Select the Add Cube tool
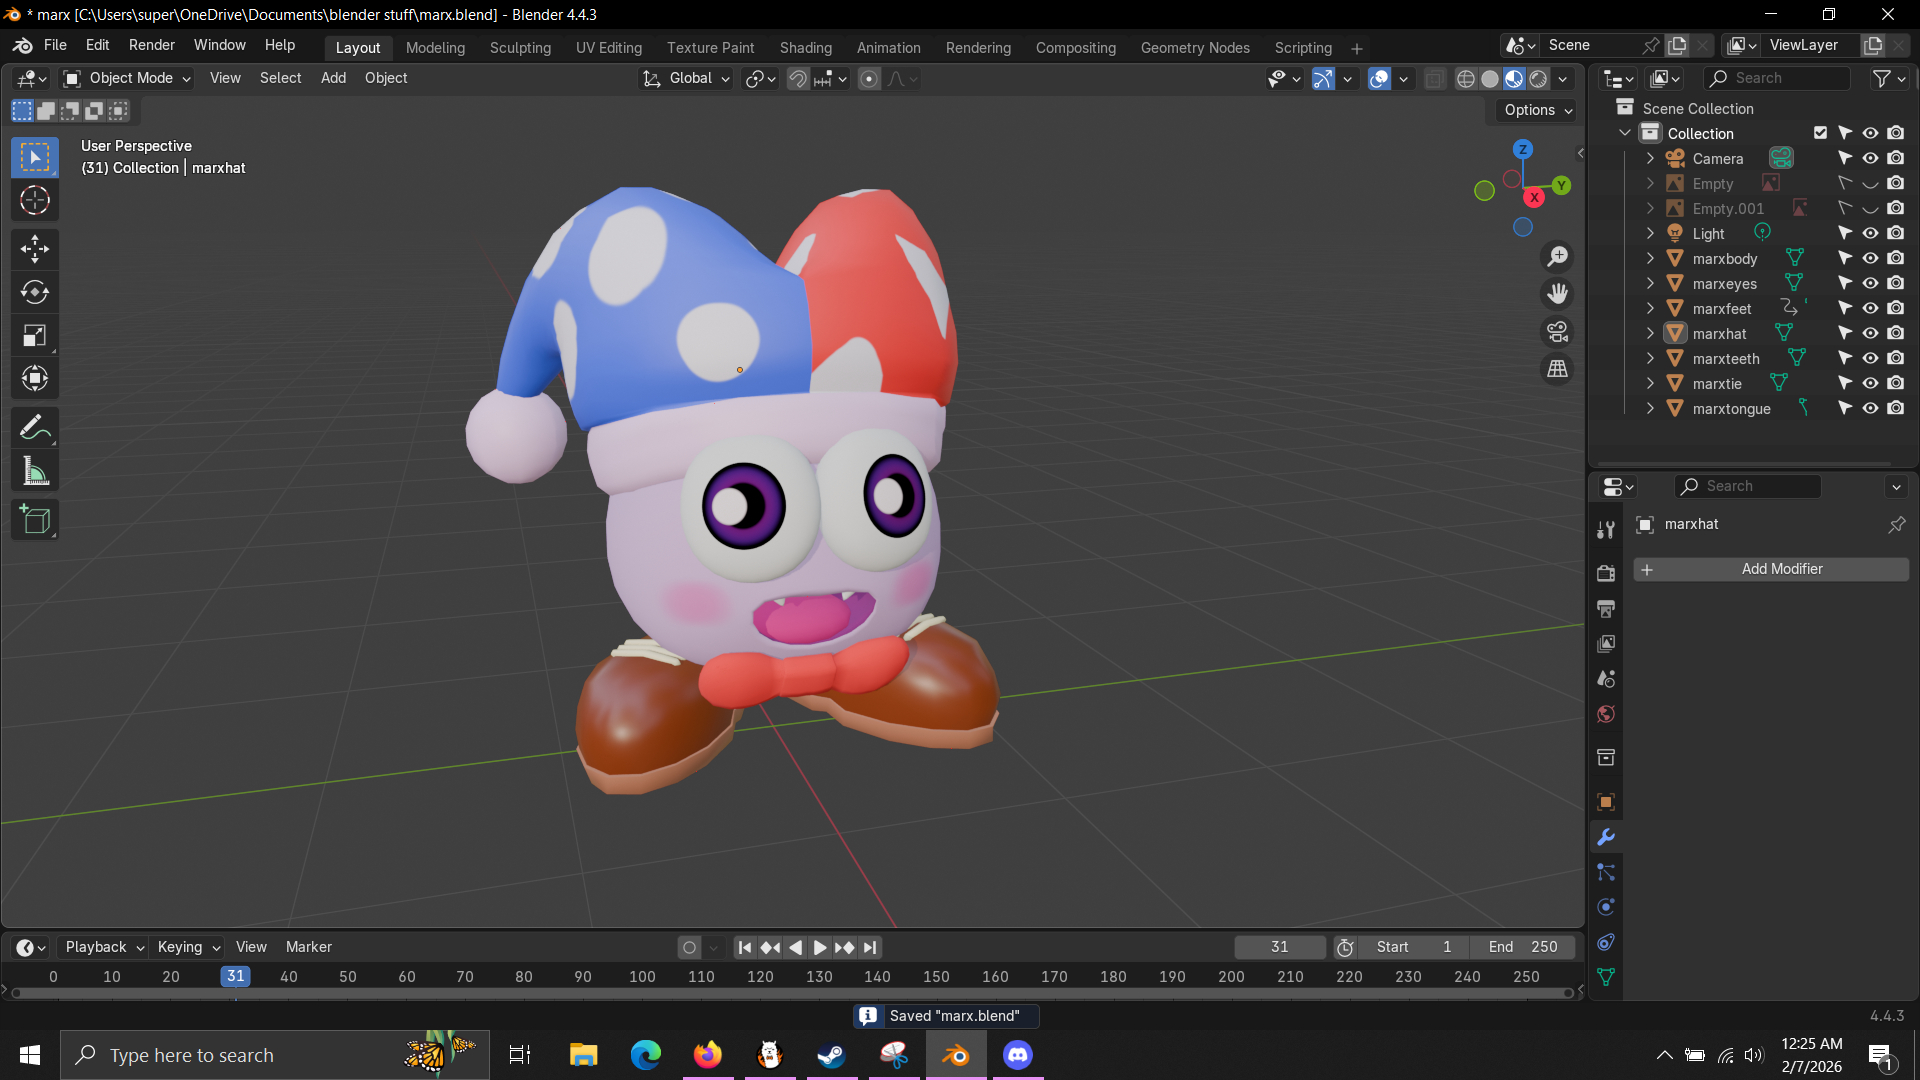Screen dimensions: 1920x1080 click(x=35, y=520)
